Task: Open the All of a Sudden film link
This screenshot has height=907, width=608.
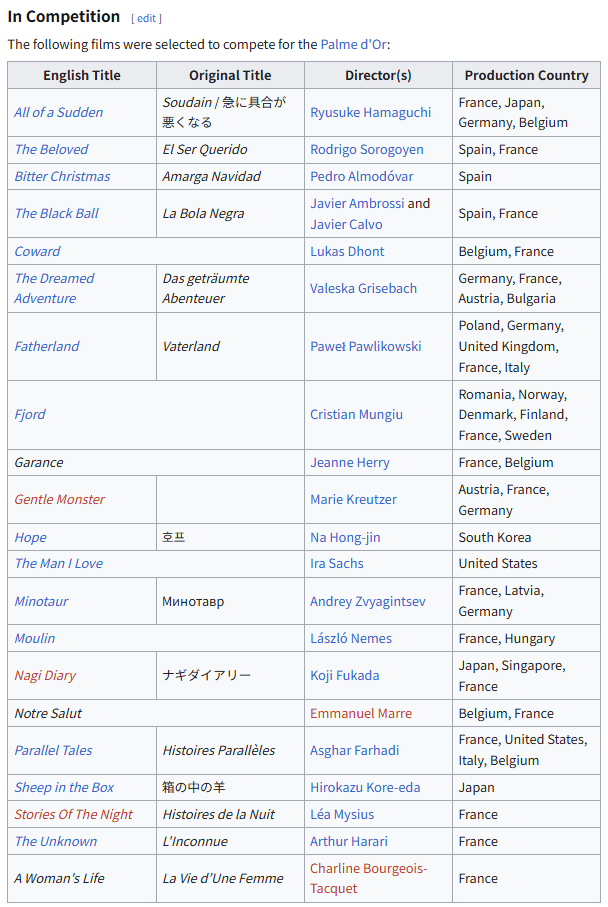Action: tap(58, 112)
